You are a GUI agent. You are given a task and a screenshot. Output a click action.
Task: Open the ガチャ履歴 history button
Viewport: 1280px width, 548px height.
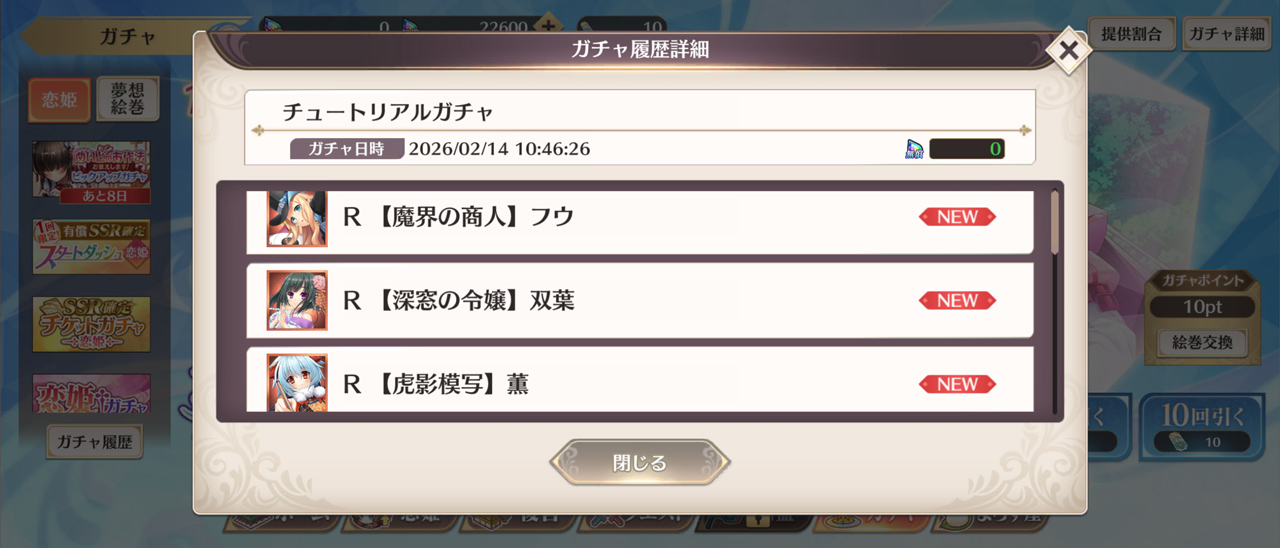[x=94, y=441]
